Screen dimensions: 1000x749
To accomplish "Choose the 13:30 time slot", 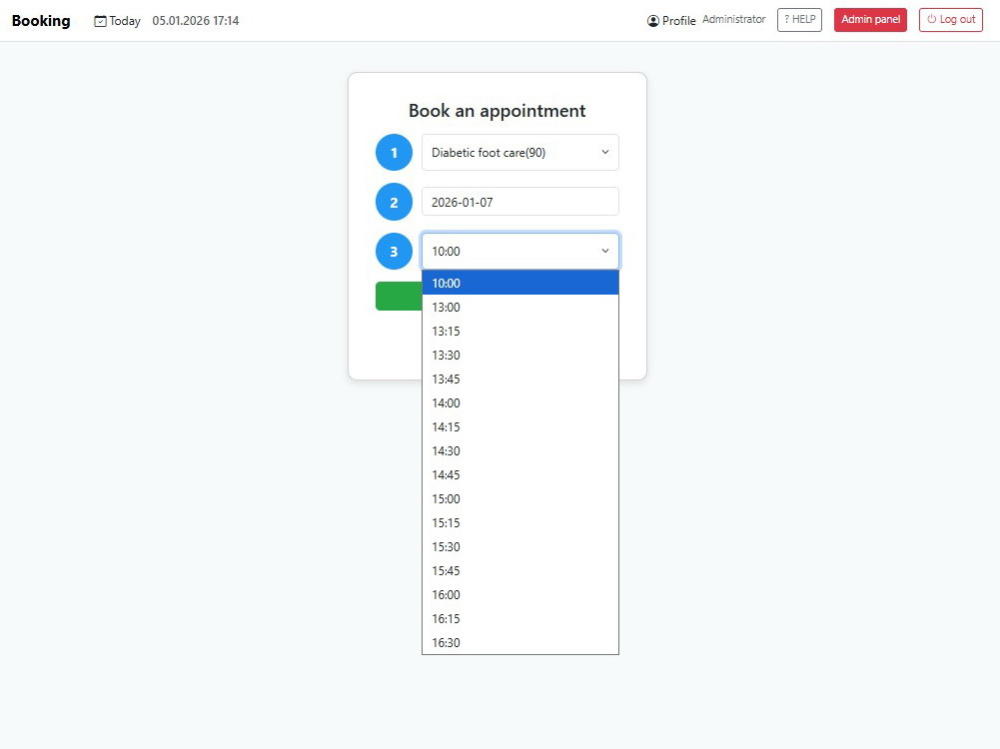I will (x=520, y=355).
